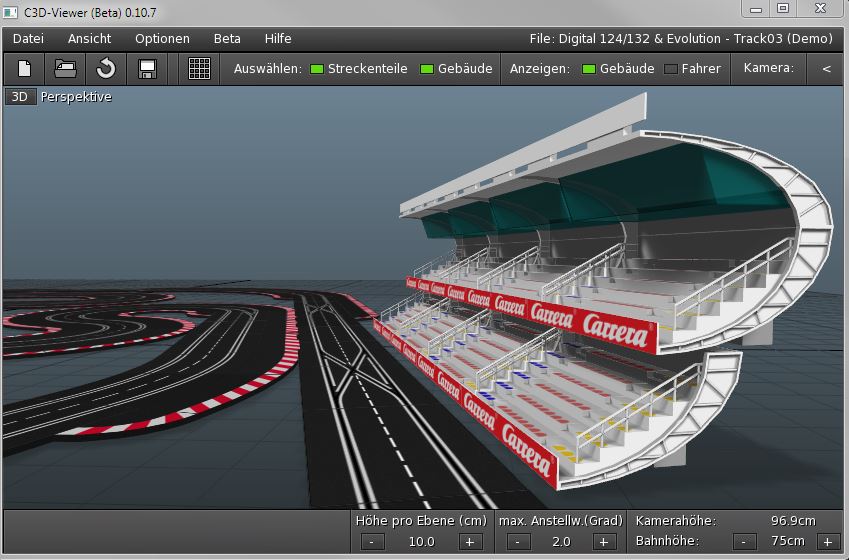Click the Auswählen: label
Image resolution: width=849 pixels, height=560 pixels.
267,69
